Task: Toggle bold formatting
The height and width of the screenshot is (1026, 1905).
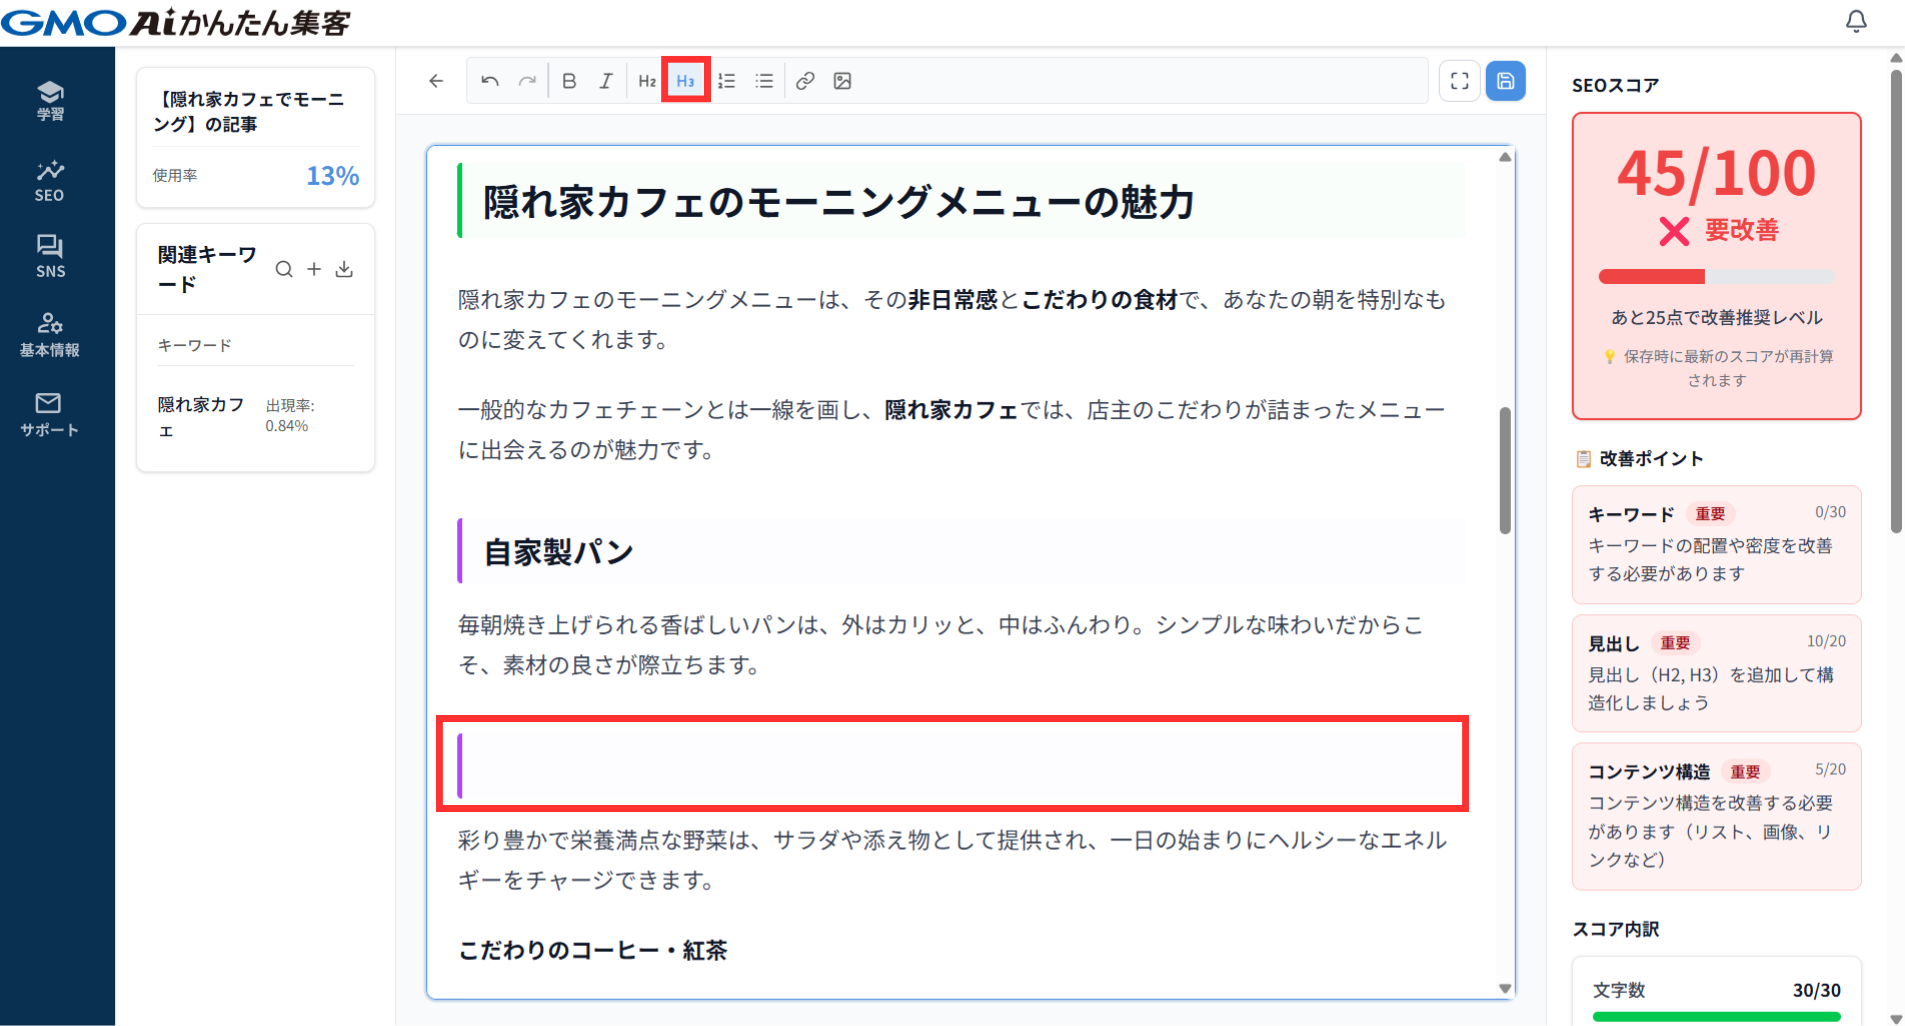Action: [569, 81]
